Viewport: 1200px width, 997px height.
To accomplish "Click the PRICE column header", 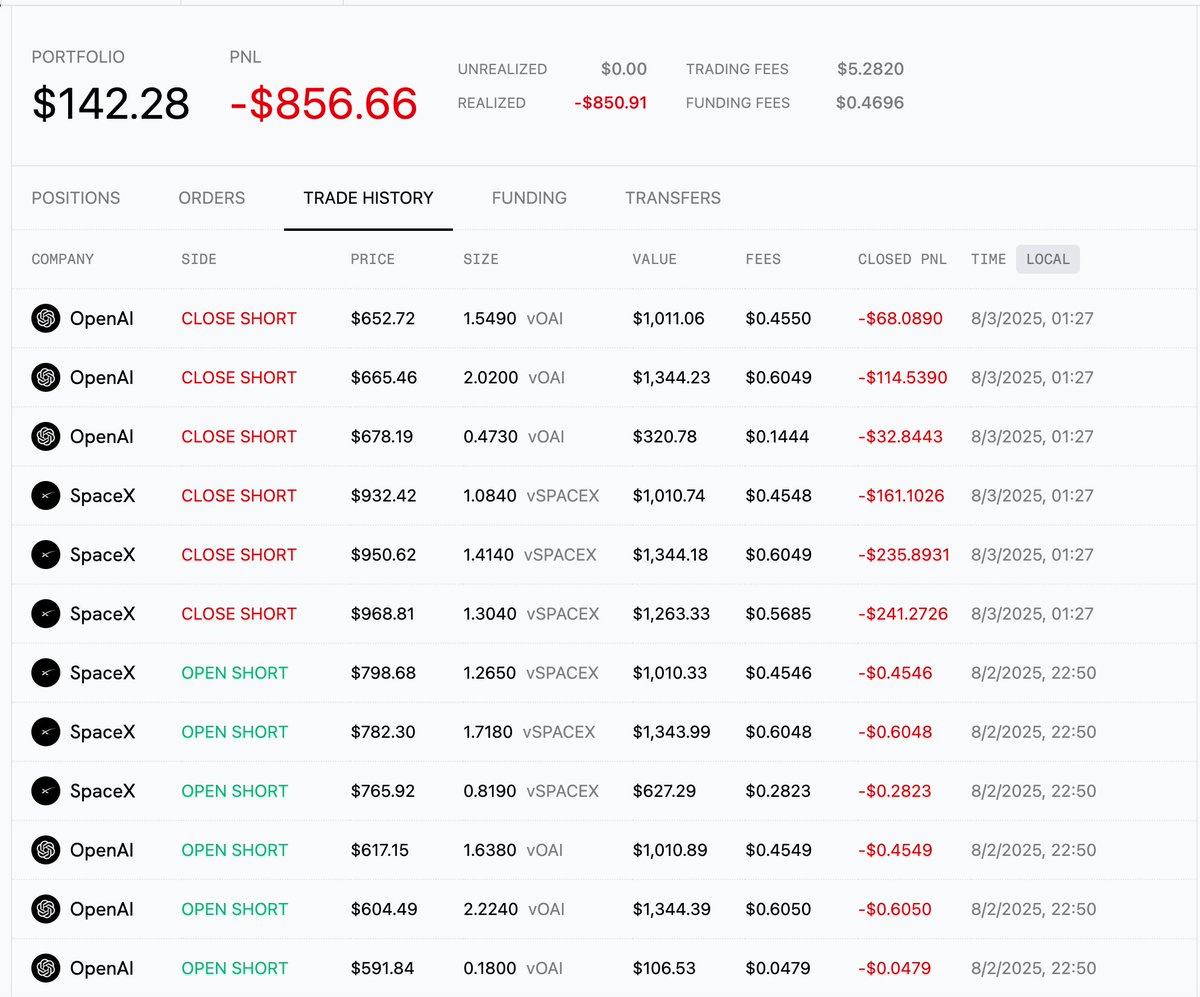I will 373,259.
